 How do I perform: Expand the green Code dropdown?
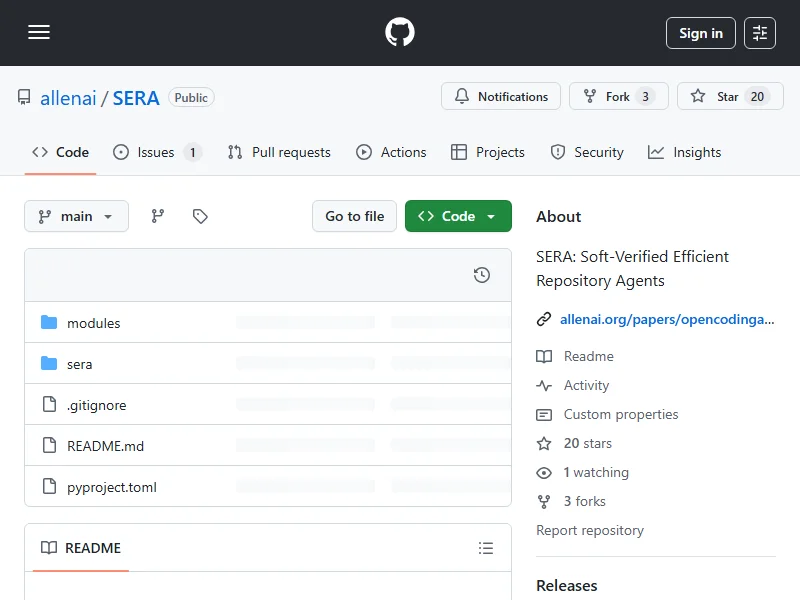click(458, 216)
